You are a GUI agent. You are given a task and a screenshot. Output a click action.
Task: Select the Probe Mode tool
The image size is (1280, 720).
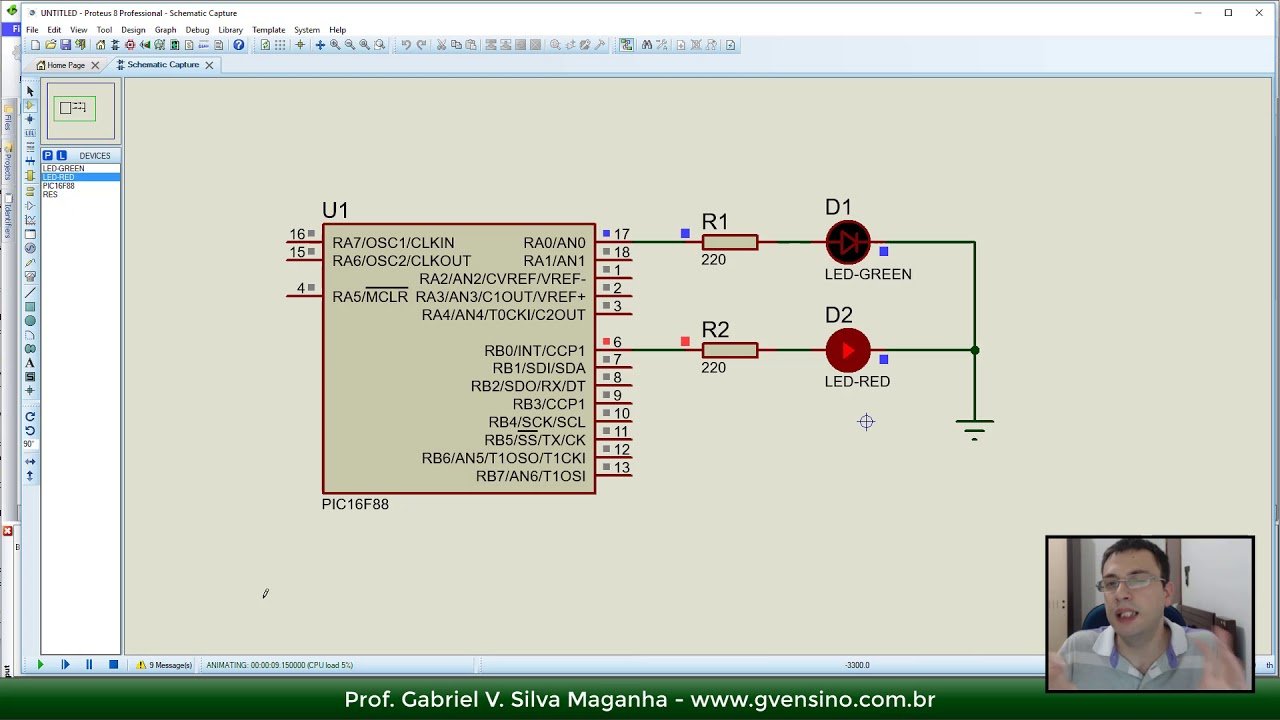pyautogui.click(x=30, y=262)
